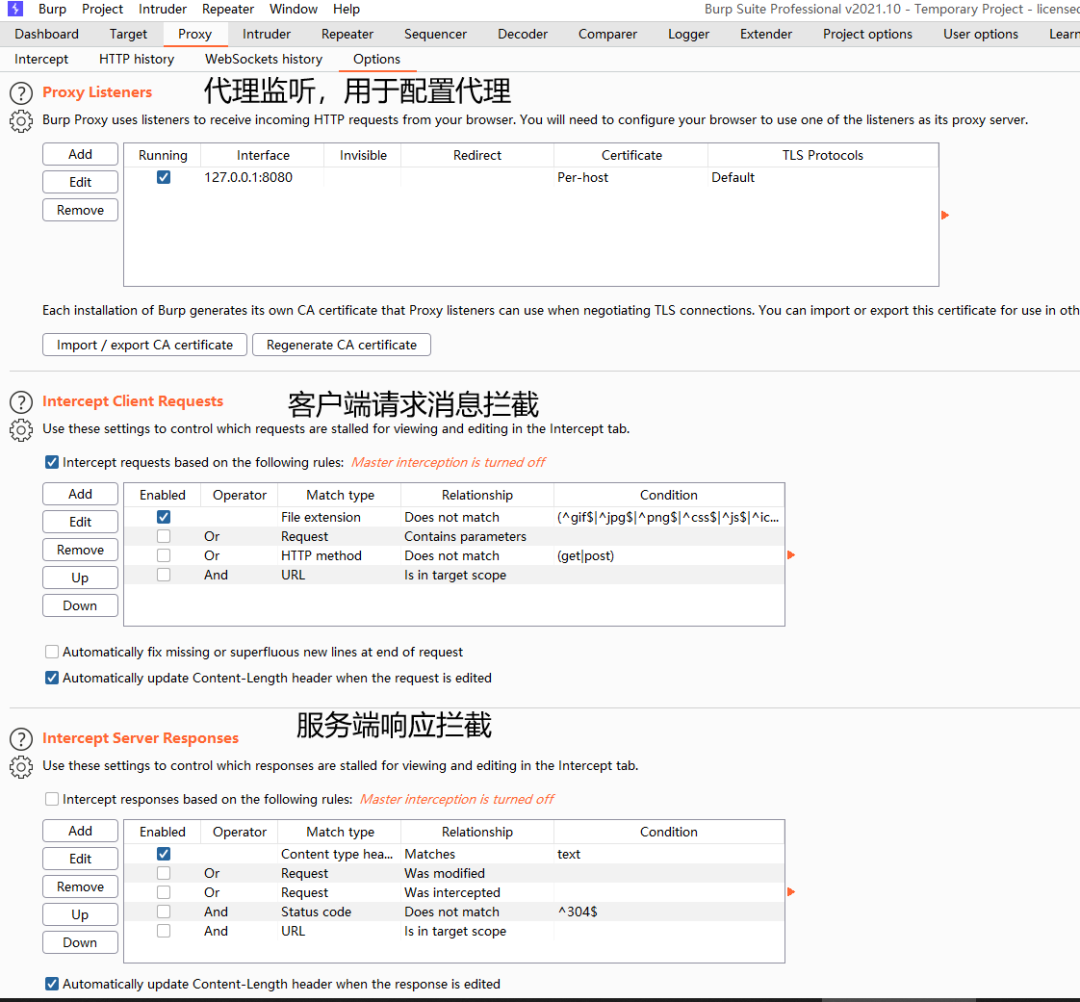The height and width of the screenshot is (1002, 1080).
Task: Edit a server response interception rule
Action: tap(80, 859)
